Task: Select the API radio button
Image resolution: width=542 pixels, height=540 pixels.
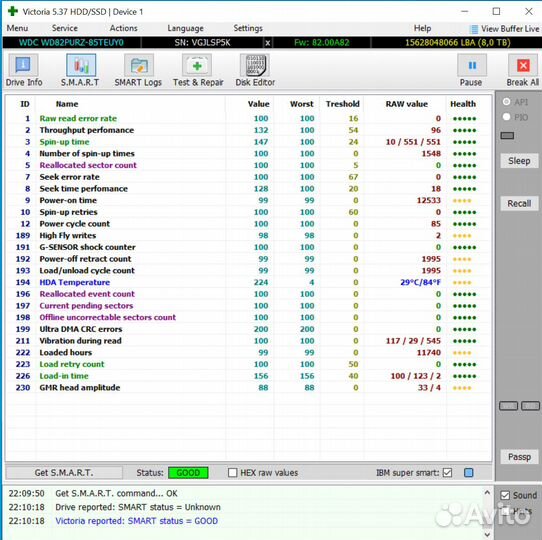Action: (x=506, y=102)
